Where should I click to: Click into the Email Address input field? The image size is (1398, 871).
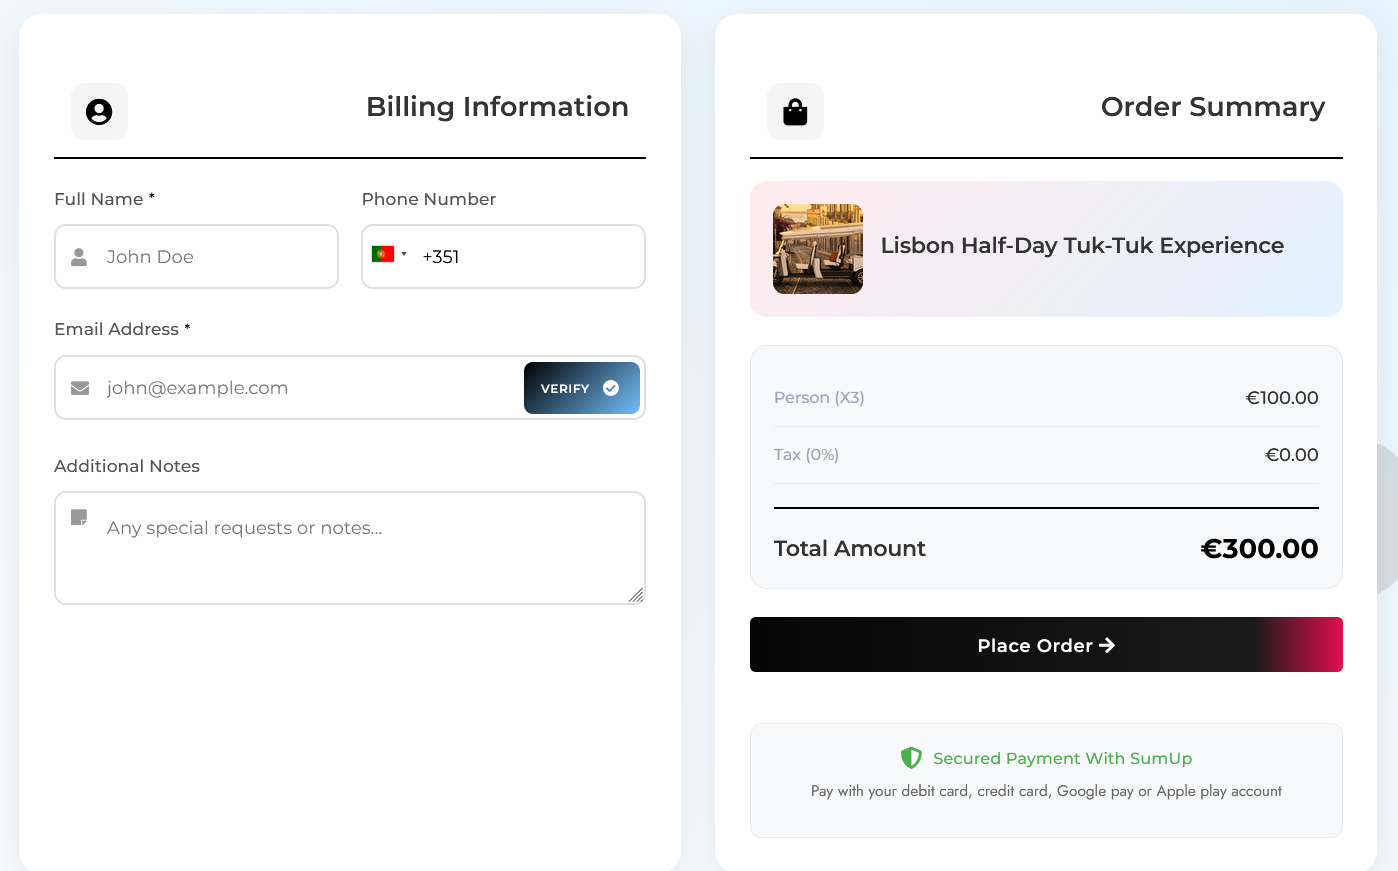coord(290,388)
